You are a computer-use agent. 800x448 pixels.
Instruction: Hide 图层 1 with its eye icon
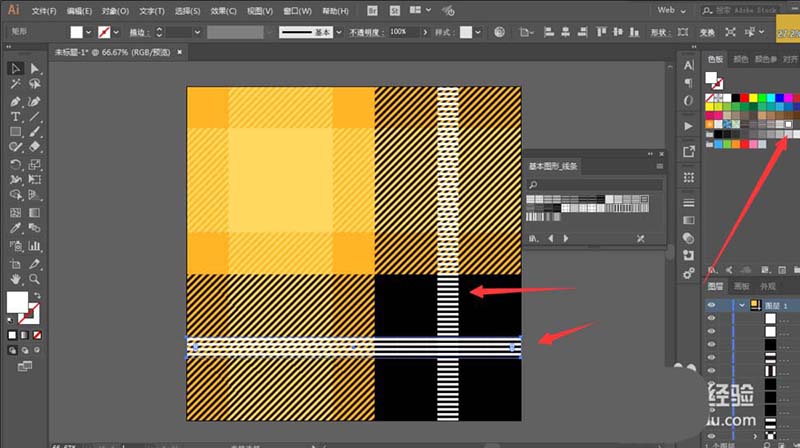pos(712,305)
